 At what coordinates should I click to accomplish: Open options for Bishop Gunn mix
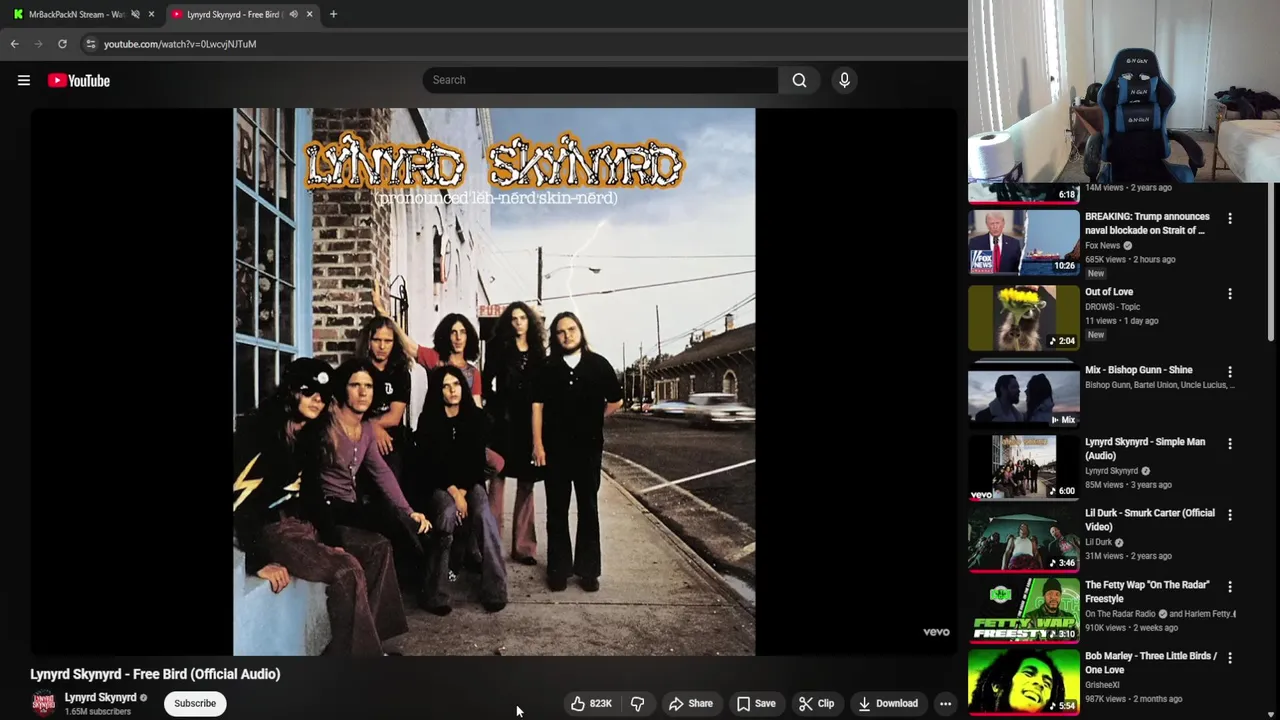pos(1230,372)
